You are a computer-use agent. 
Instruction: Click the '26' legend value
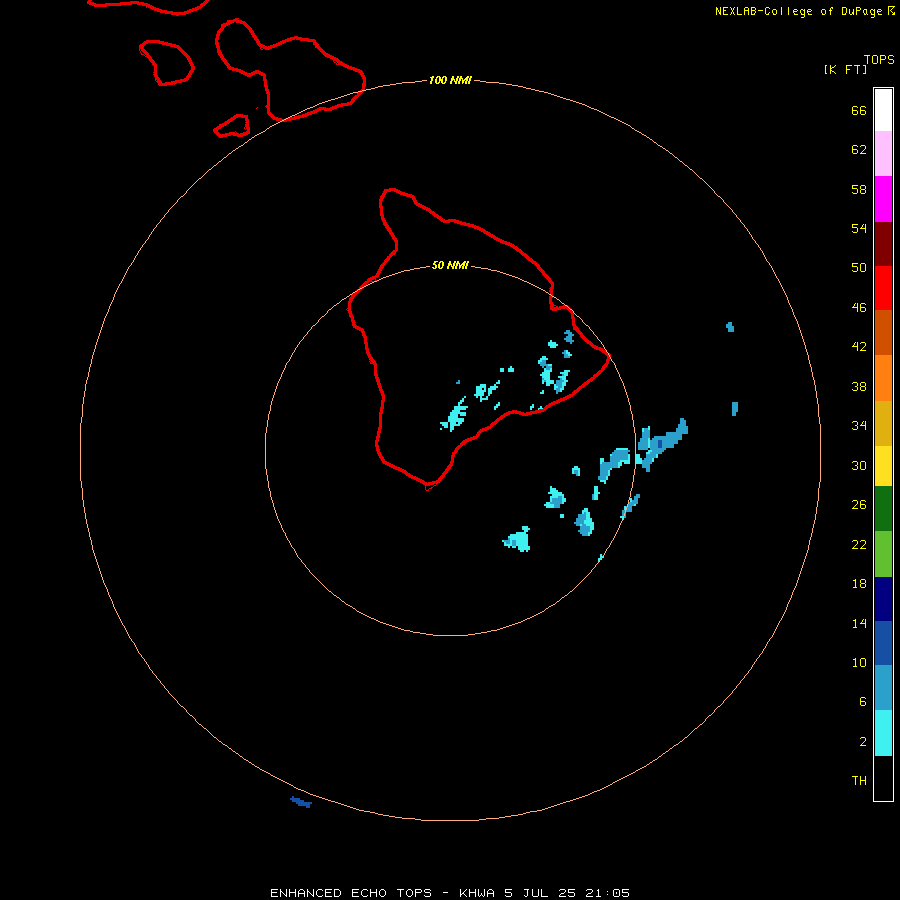pyautogui.click(x=859, y=505)
